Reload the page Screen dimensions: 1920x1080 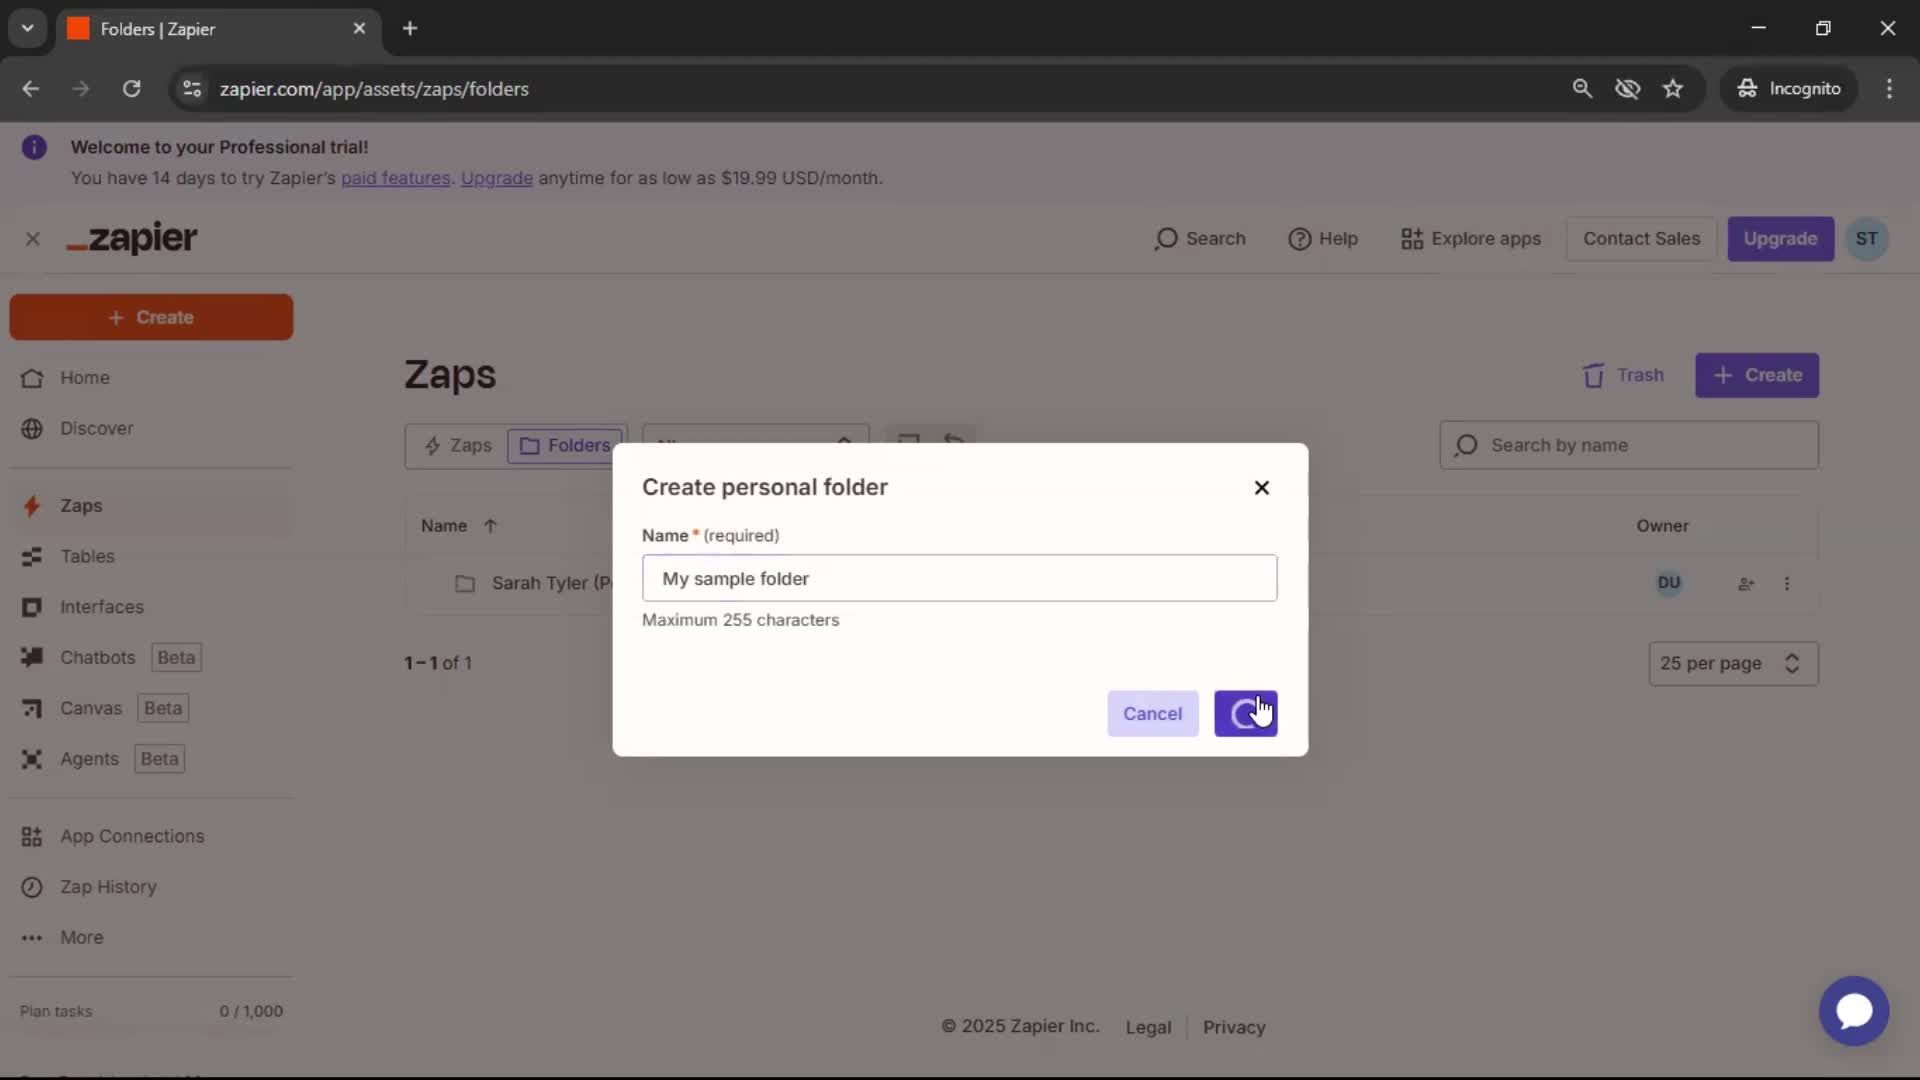click(131, 89)
